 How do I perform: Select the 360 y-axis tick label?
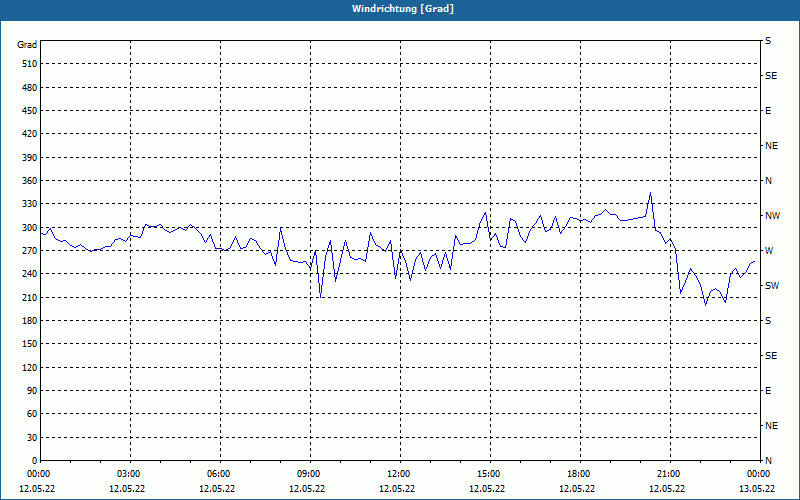(x=30, y=181)
